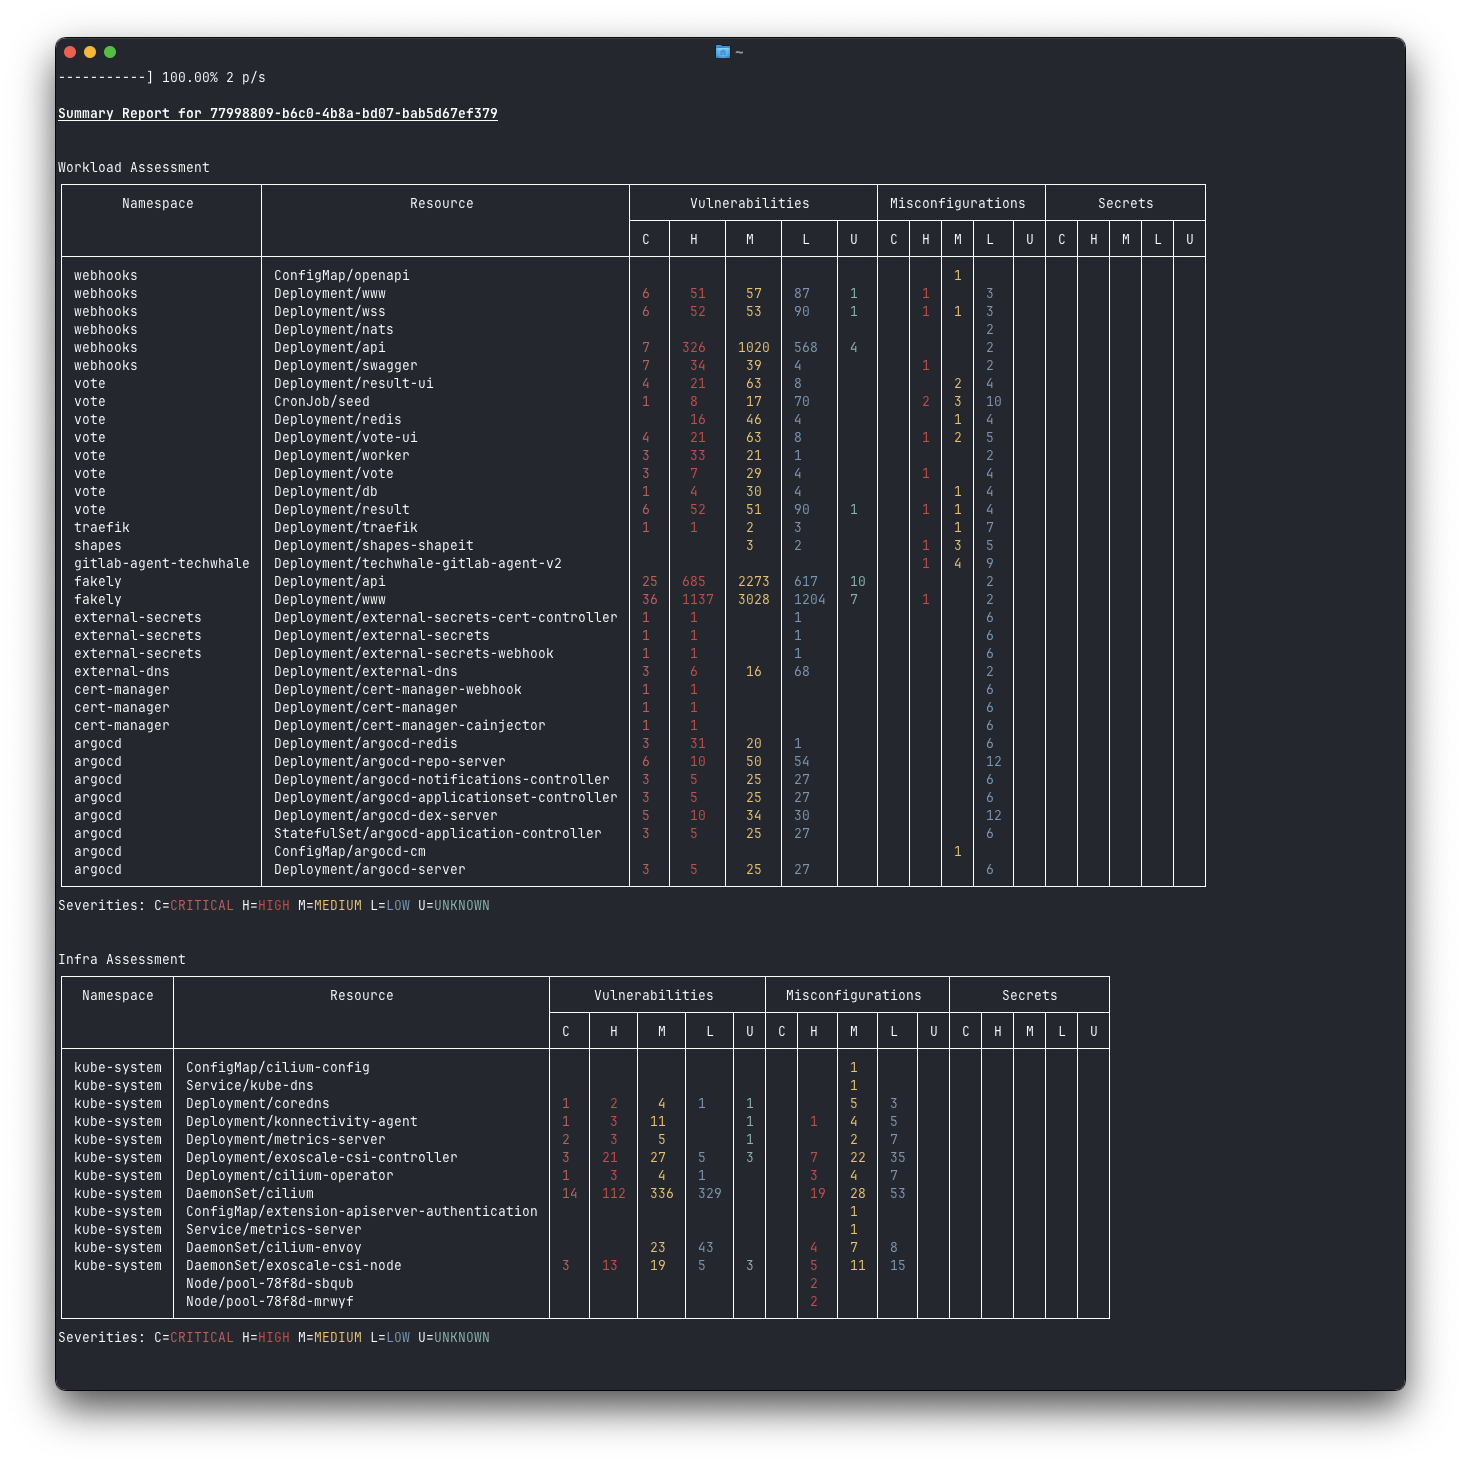The width and height of the screenshot is (1461, 1464).
Task: Click 'Deployment/wss' resource name
Action: tap(330, 312)
